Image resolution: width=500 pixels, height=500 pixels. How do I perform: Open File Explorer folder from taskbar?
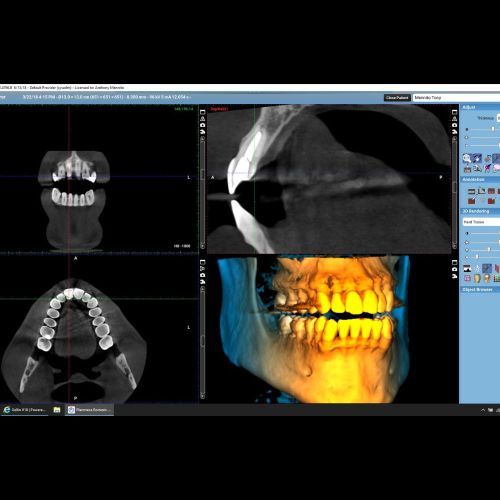click(57, 410)
